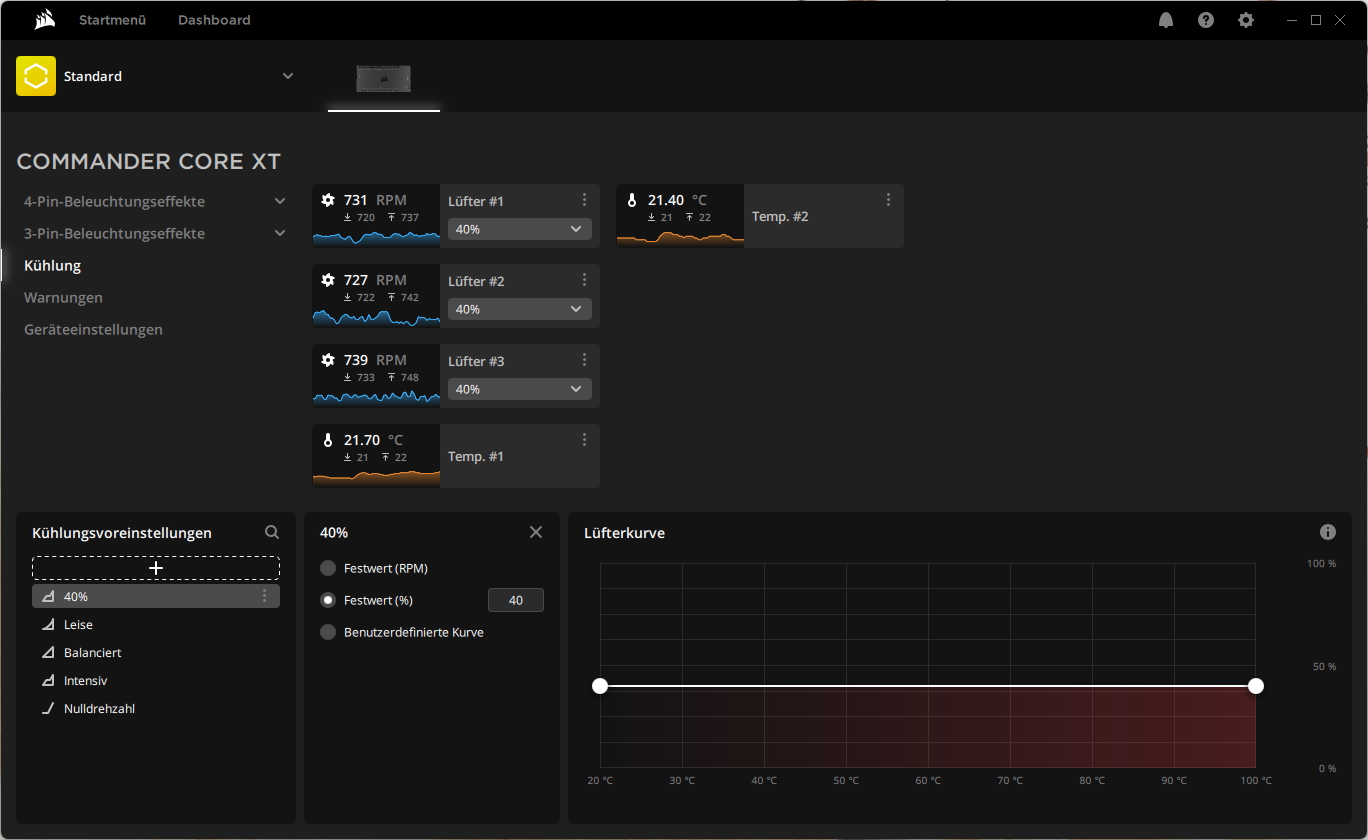1368x840 pixels.
Task: Click the Lüfter #1 RPM graph
Action: (376, 237)
